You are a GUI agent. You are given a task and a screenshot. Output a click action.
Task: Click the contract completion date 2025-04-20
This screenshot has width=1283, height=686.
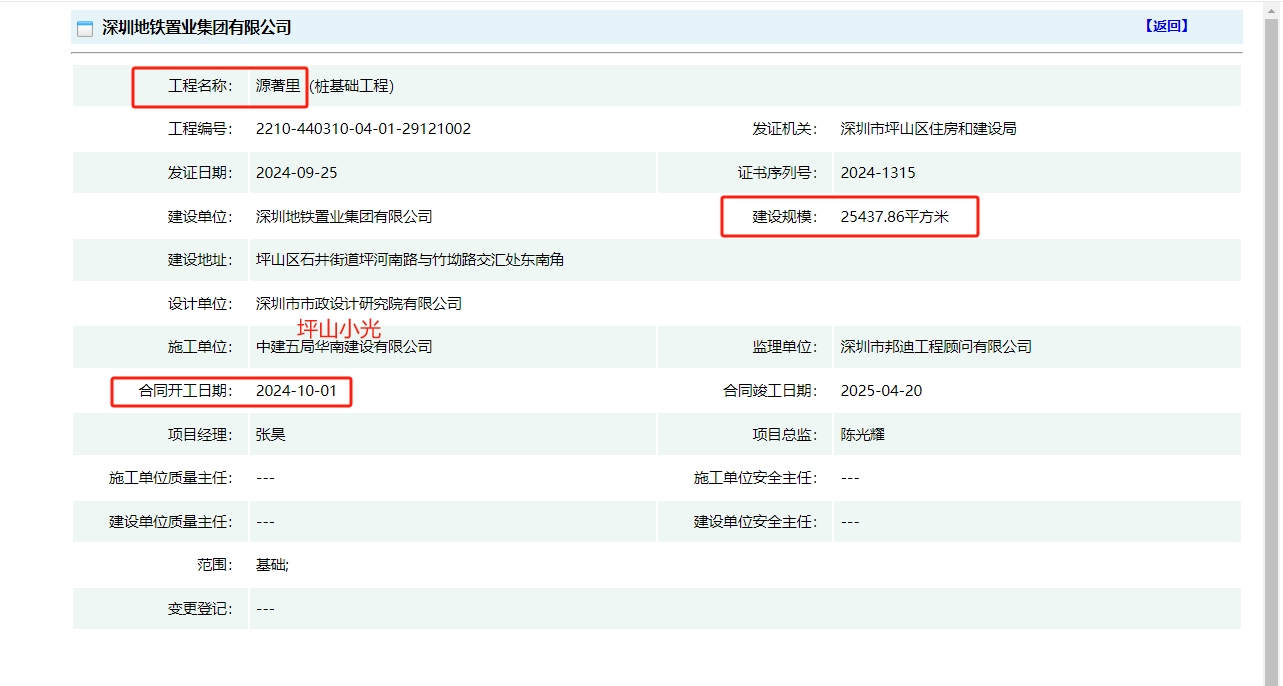(x=881, y=391)
